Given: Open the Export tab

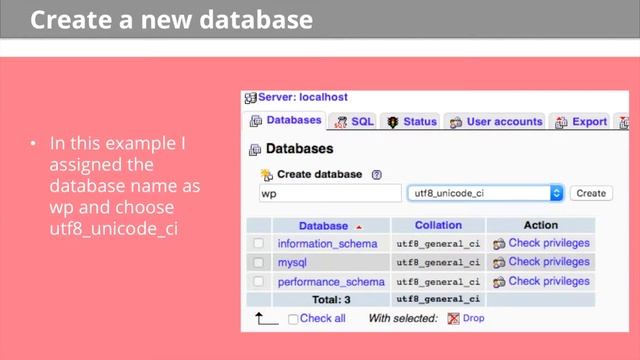Looking at the screenshot, I should (x=580, y=122).
